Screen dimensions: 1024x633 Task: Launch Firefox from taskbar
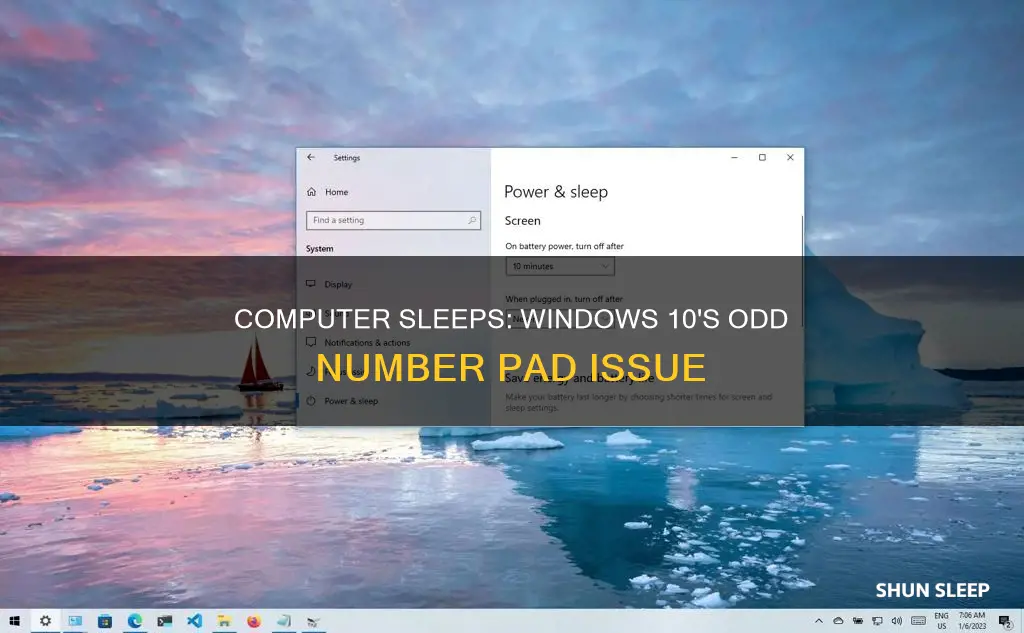254,621
